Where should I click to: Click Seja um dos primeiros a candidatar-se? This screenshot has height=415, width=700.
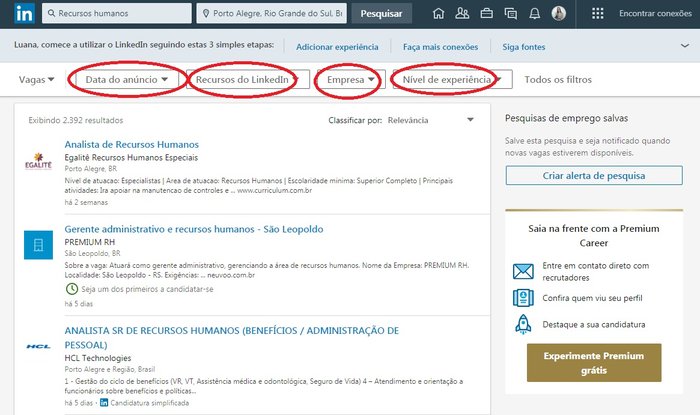pyautogui.click(x=147, y=289)
